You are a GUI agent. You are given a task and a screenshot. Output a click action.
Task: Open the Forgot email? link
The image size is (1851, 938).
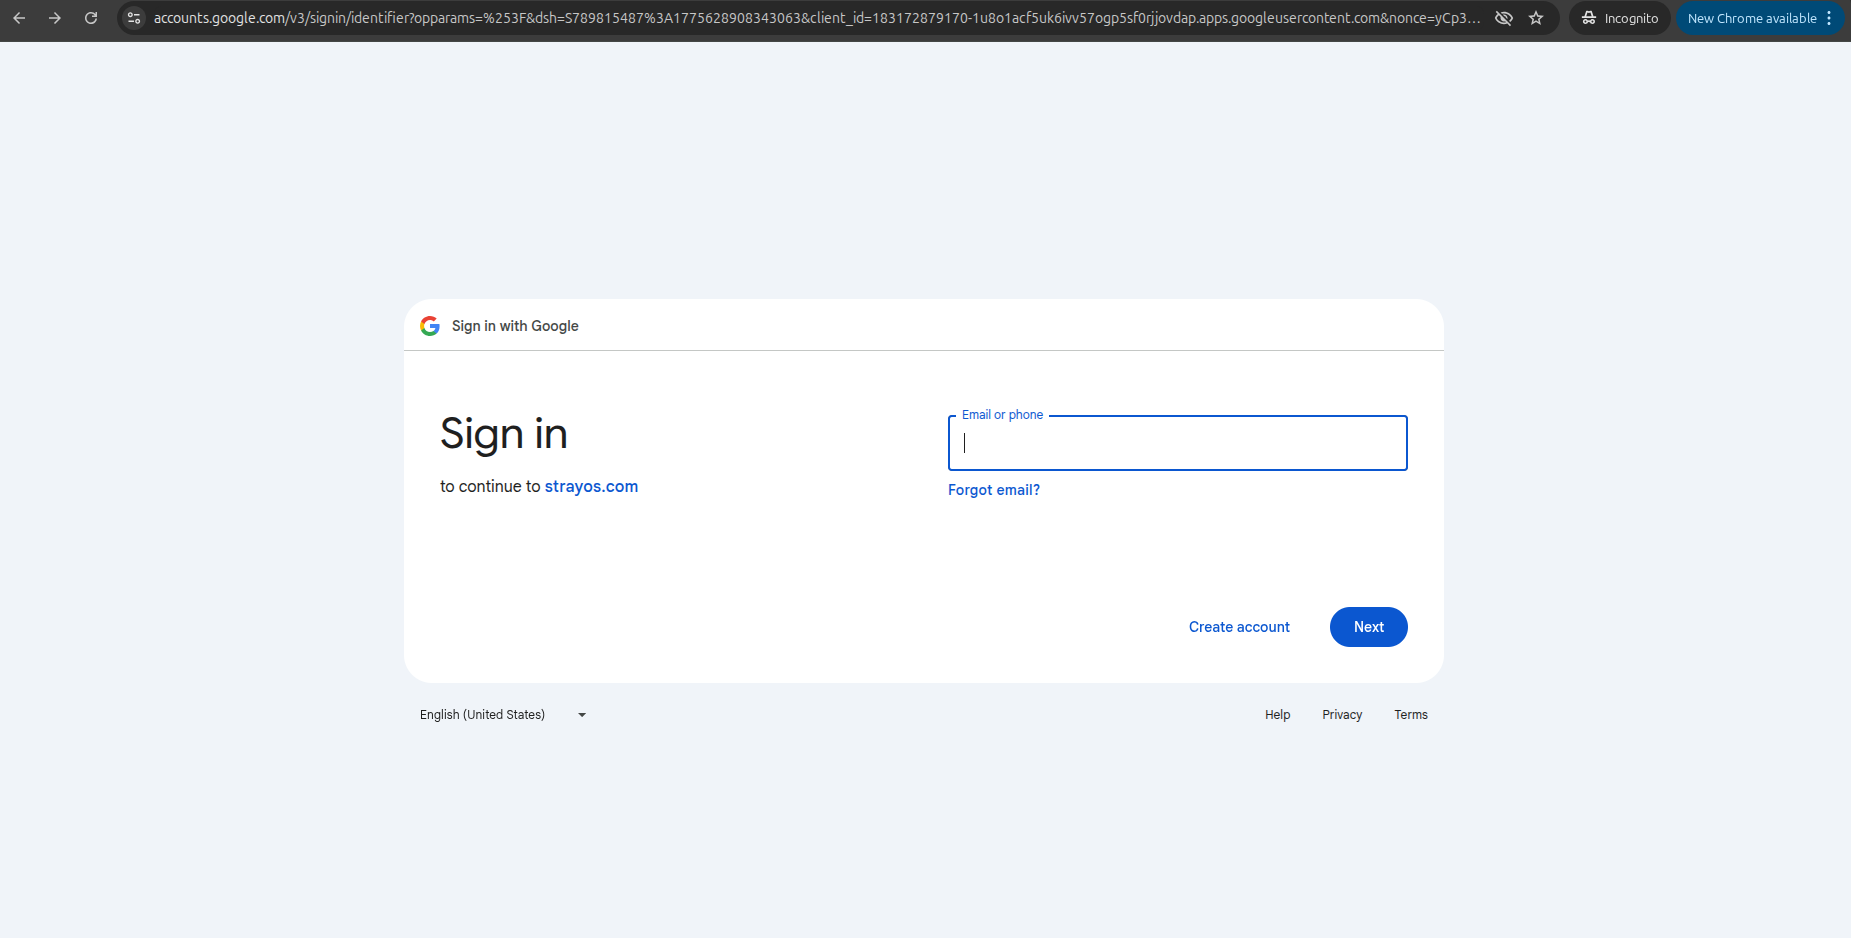(993, 490)
